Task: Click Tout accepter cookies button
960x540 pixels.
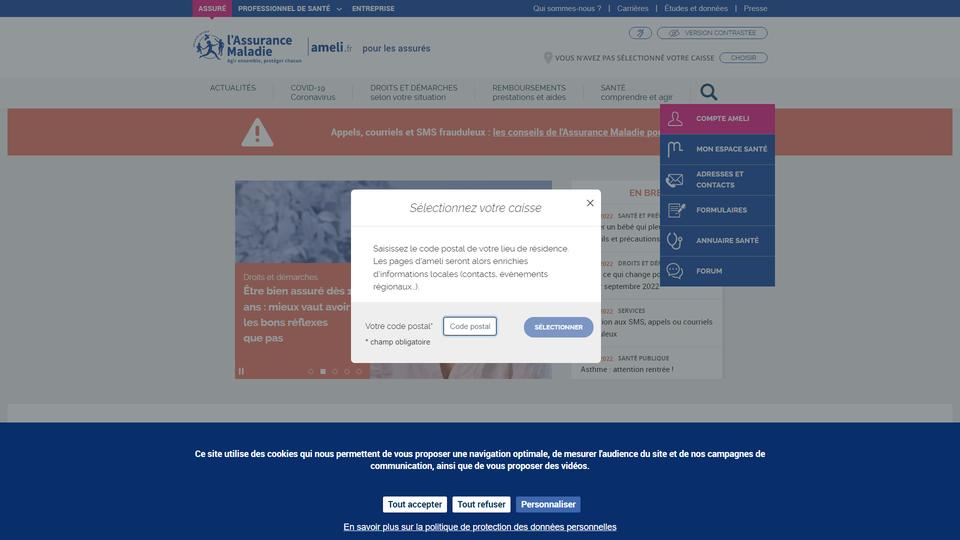Action: click(414, 504)
